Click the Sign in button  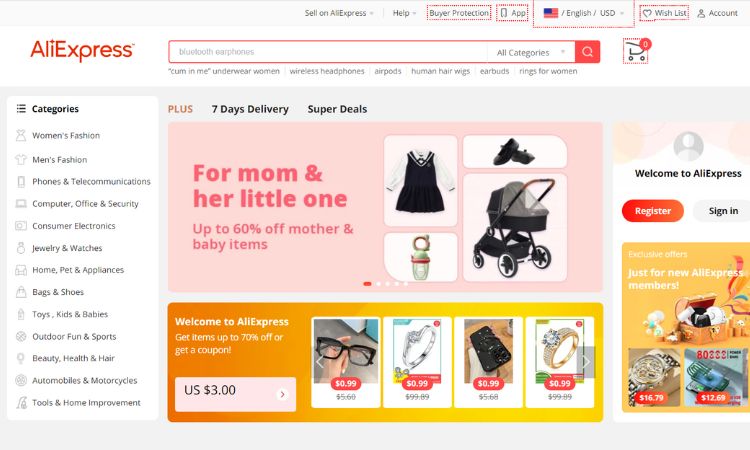(723, 211)
